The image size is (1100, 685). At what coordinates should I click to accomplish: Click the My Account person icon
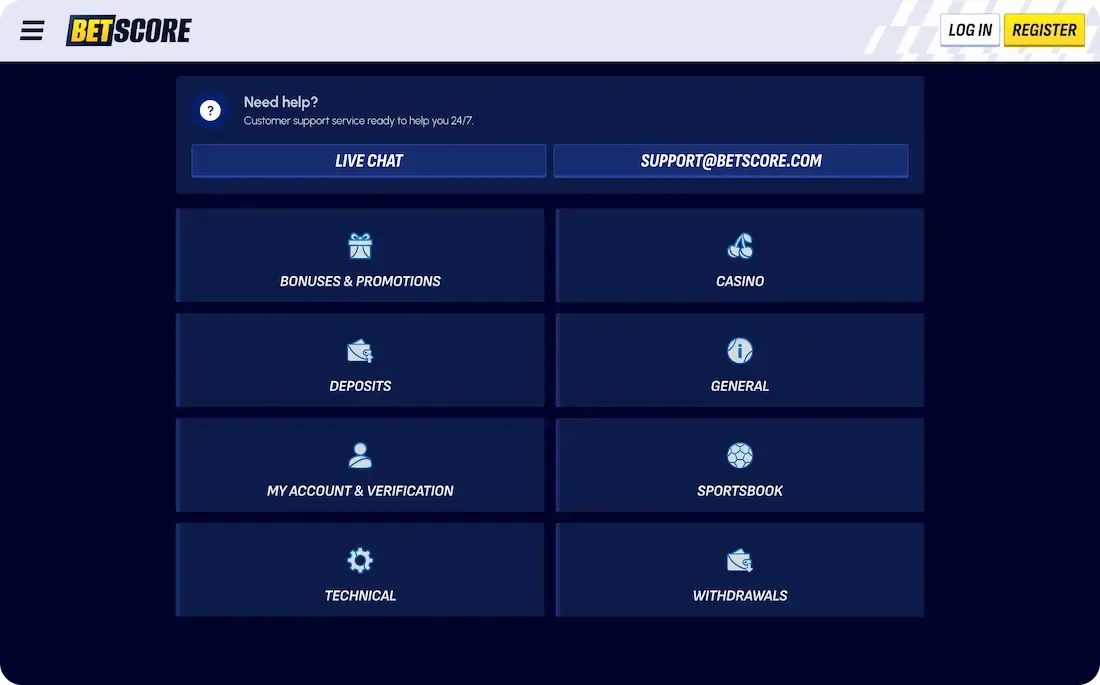pos(360,455)
